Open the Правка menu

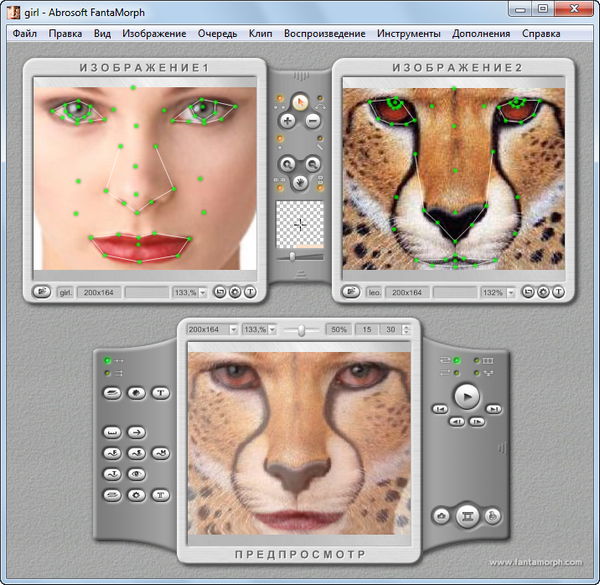click(65, 34)
